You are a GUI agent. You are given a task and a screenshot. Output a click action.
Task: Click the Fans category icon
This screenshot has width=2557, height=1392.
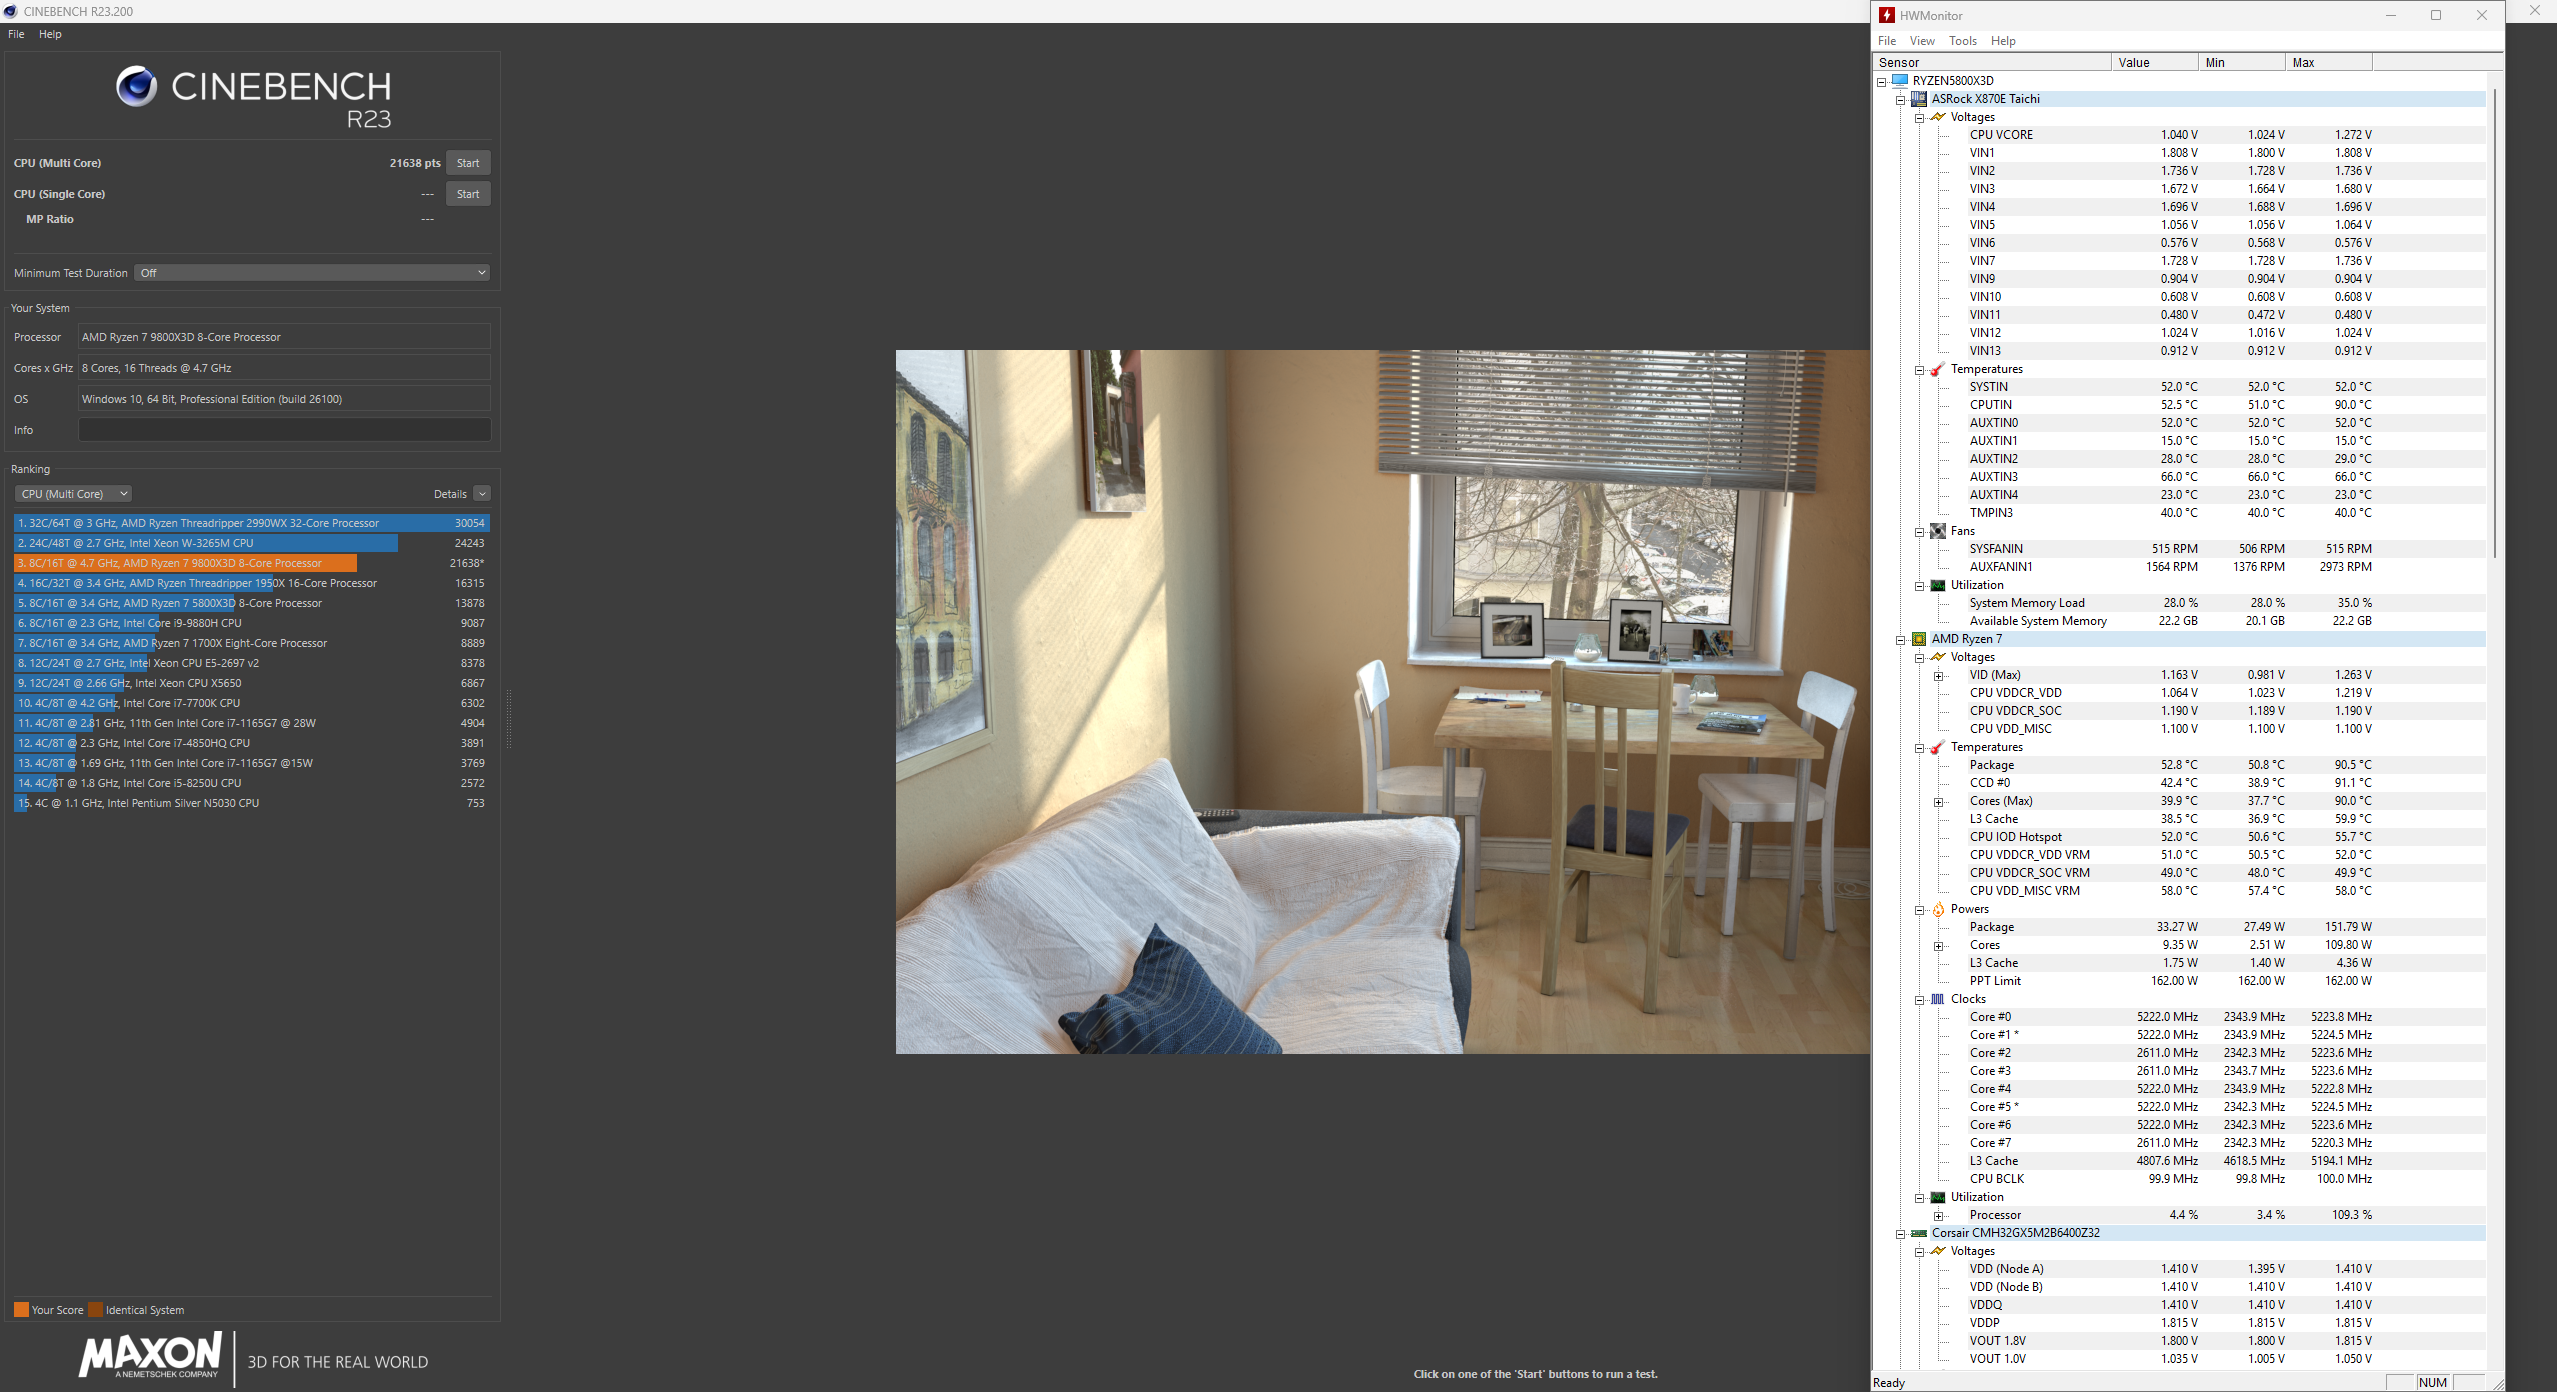coord(1938,531)
